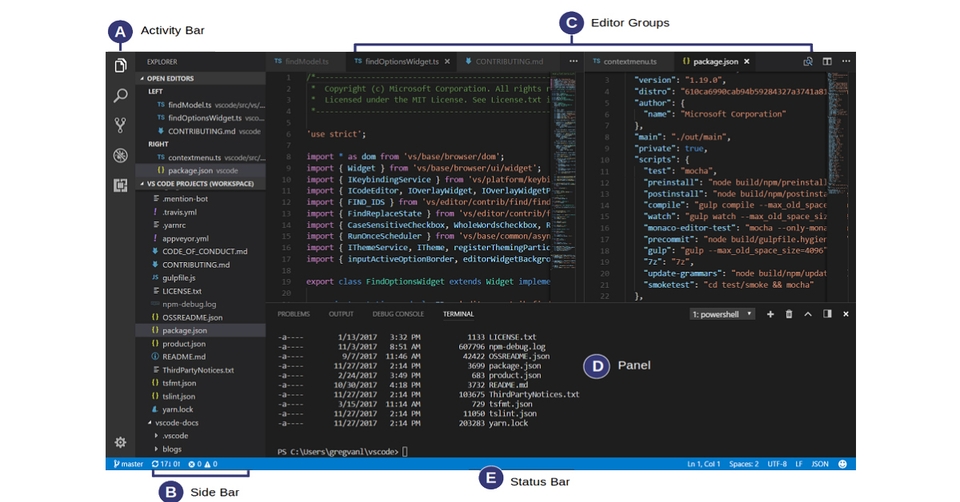Open tslint.json in the Explorer tree

pyautogui.click(x=200, y=396)
